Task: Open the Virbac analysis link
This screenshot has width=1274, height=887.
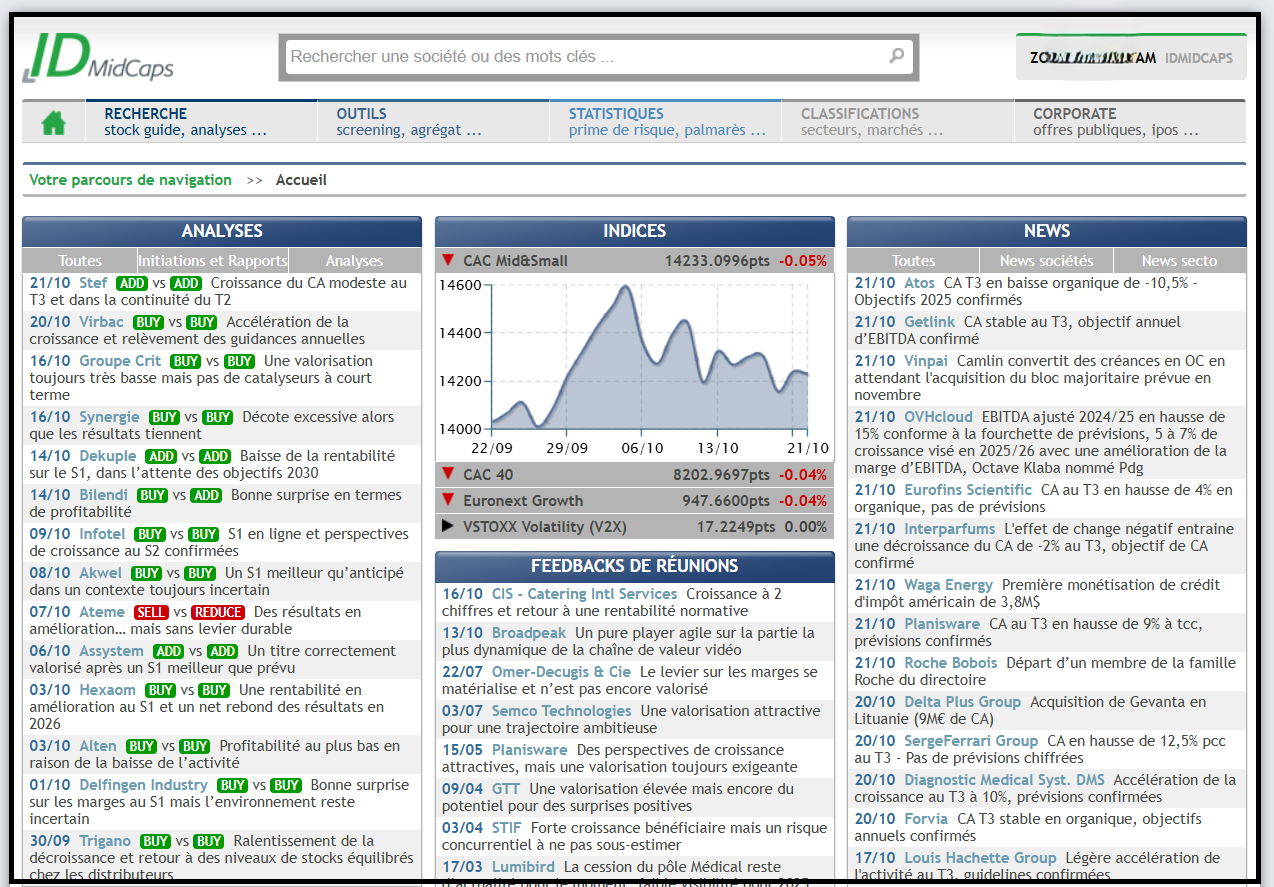Action: coord(101,322)
